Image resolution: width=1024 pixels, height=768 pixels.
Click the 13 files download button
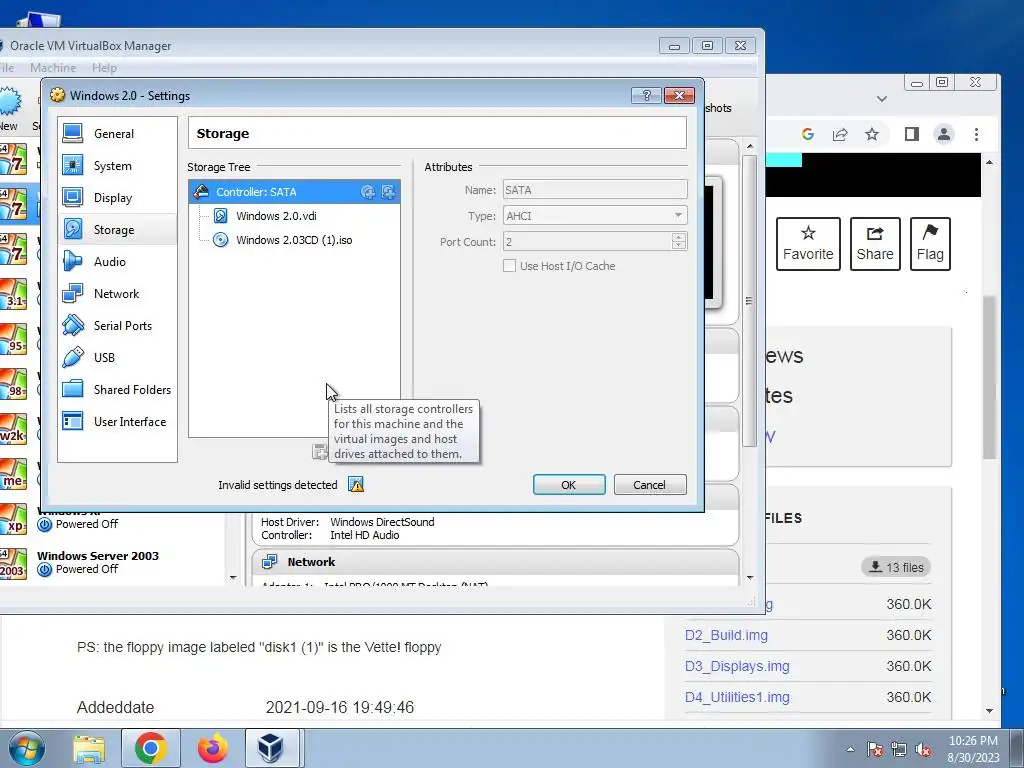896,567
